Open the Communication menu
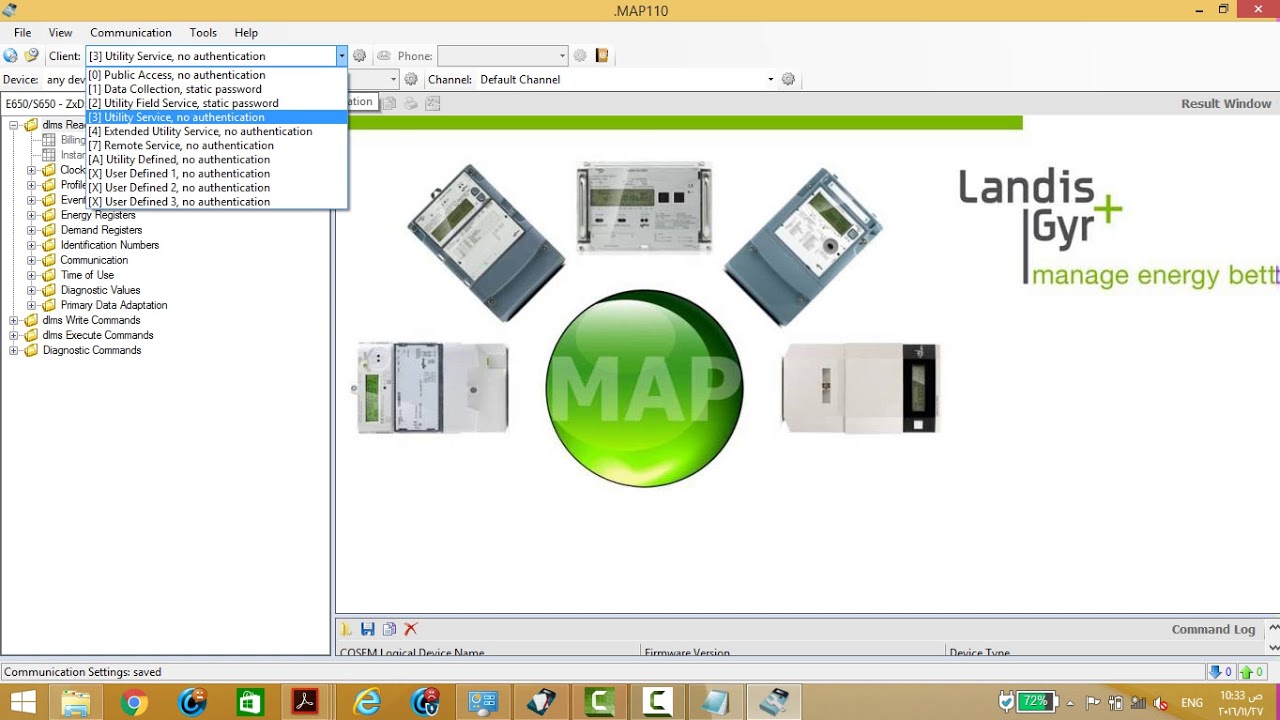This screenshot has width=1280, height=720. 131,33
